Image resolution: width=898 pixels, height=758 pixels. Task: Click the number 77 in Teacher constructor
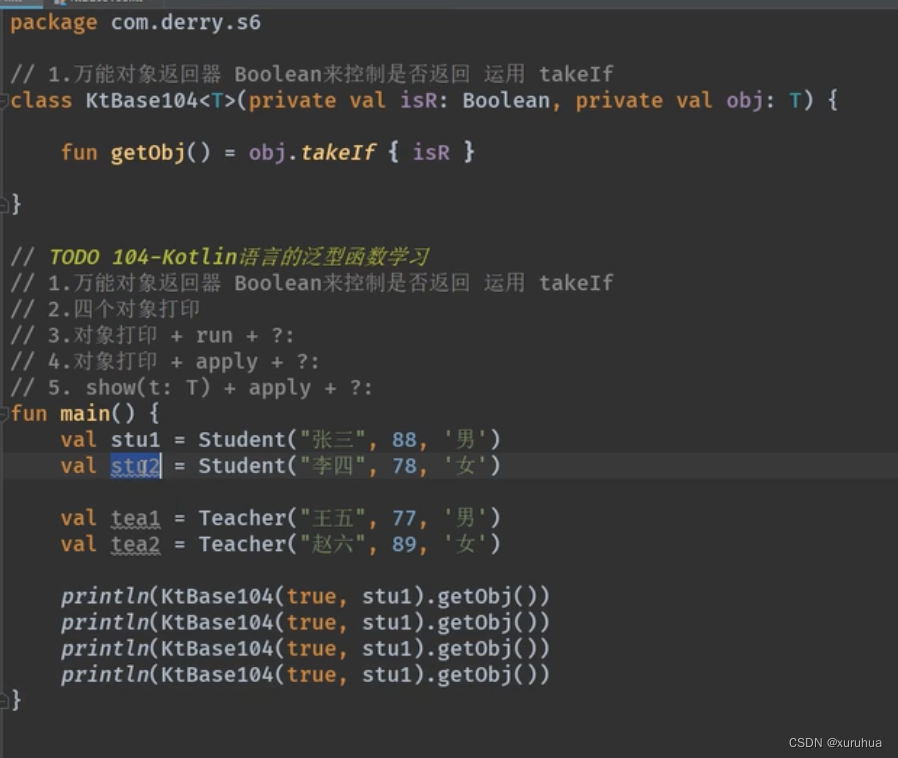404,518
